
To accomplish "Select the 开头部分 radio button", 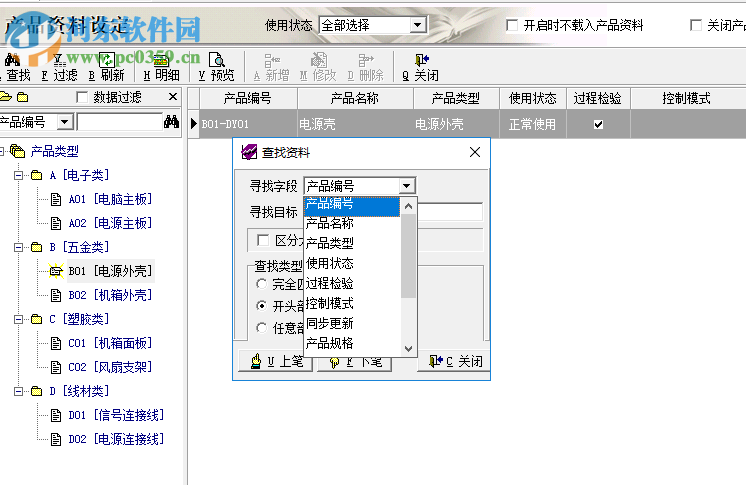I will pyautogui.click(x=261, y=306).
